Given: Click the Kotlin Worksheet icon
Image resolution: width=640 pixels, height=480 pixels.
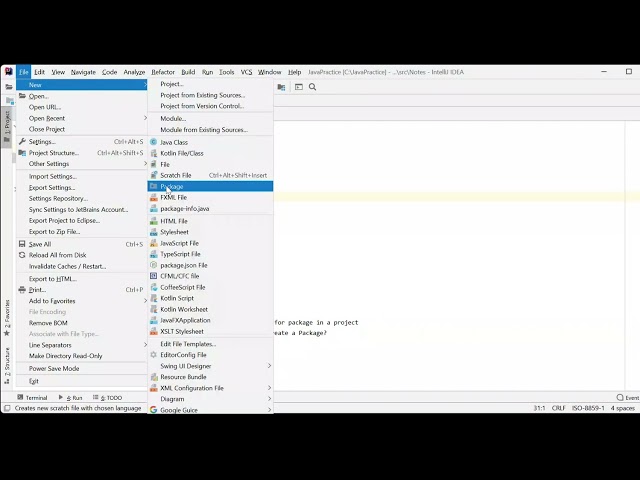Looking at the screenshot, I should point(153,309).
